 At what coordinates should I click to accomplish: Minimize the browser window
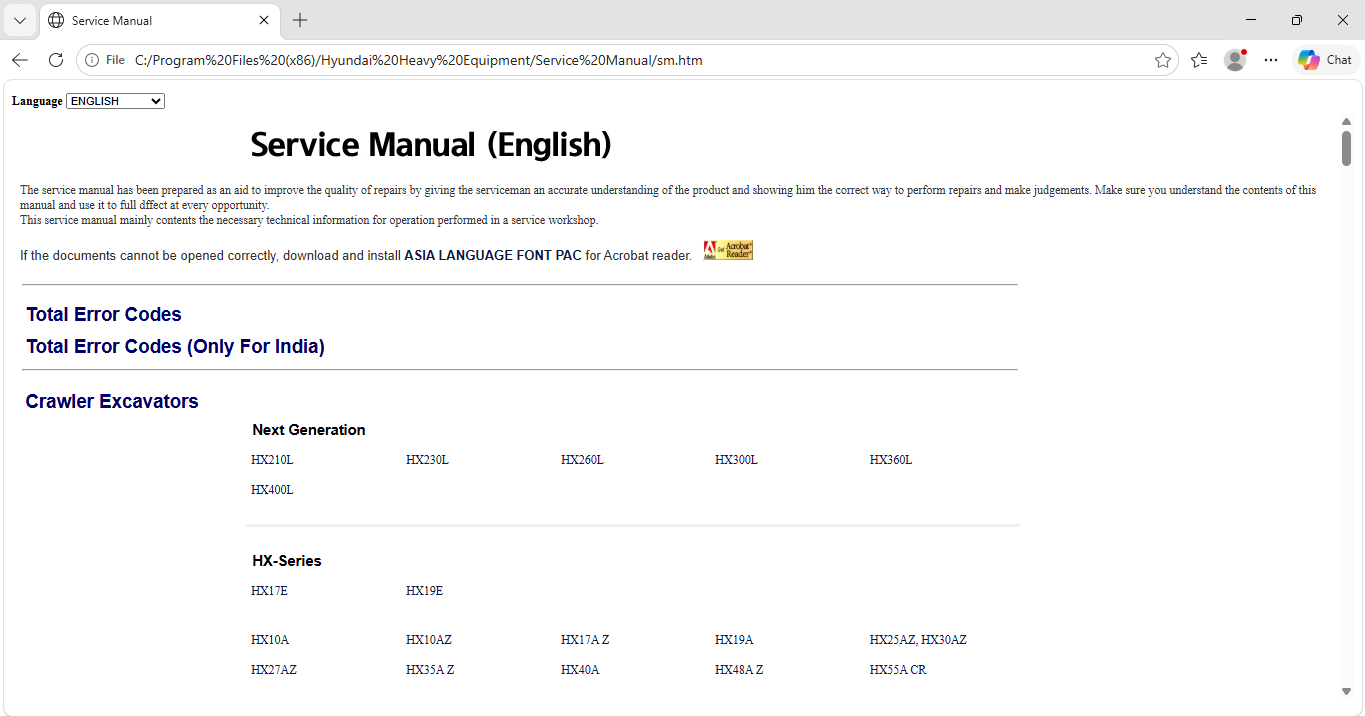1251,20
